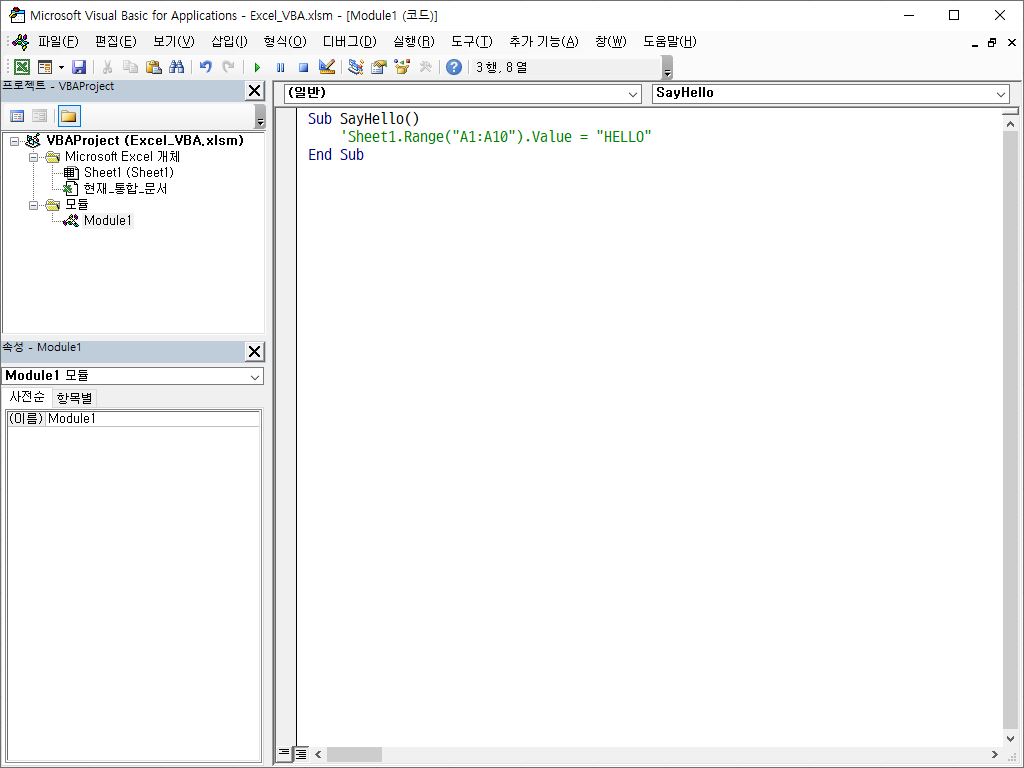Viewport: 1024px width, 768px height.
Task: Click the Break (pause) icon
Action: pyautogui.click(x=280, y=67)
